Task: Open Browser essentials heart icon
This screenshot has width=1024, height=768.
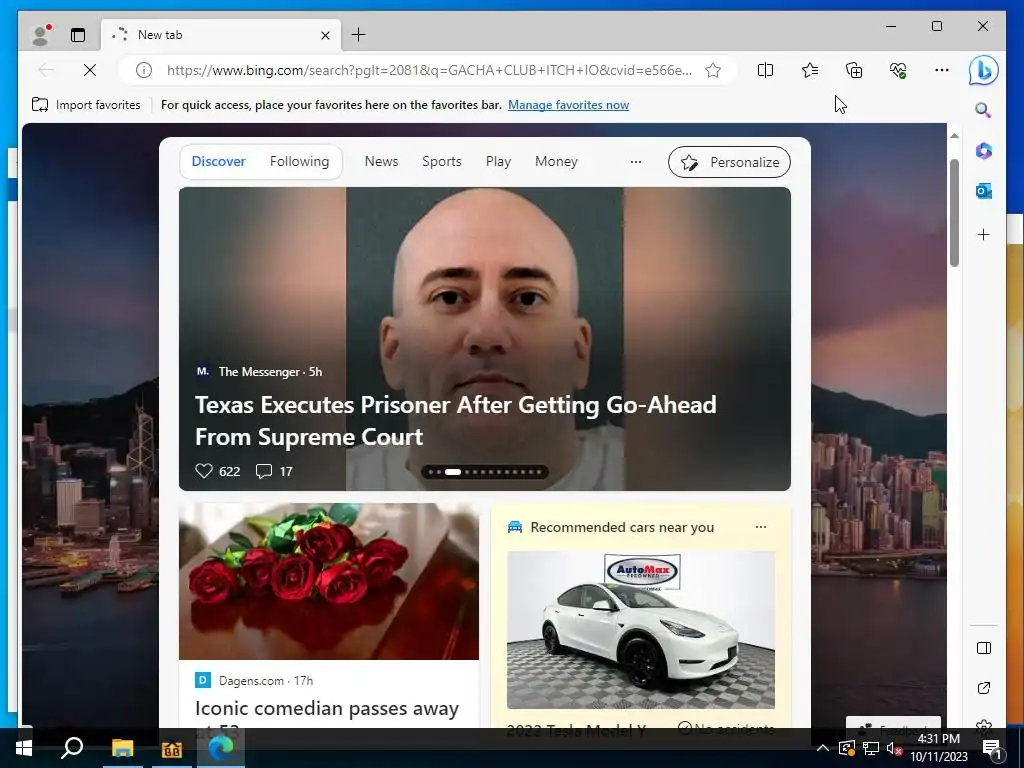Action: point(898,70)
